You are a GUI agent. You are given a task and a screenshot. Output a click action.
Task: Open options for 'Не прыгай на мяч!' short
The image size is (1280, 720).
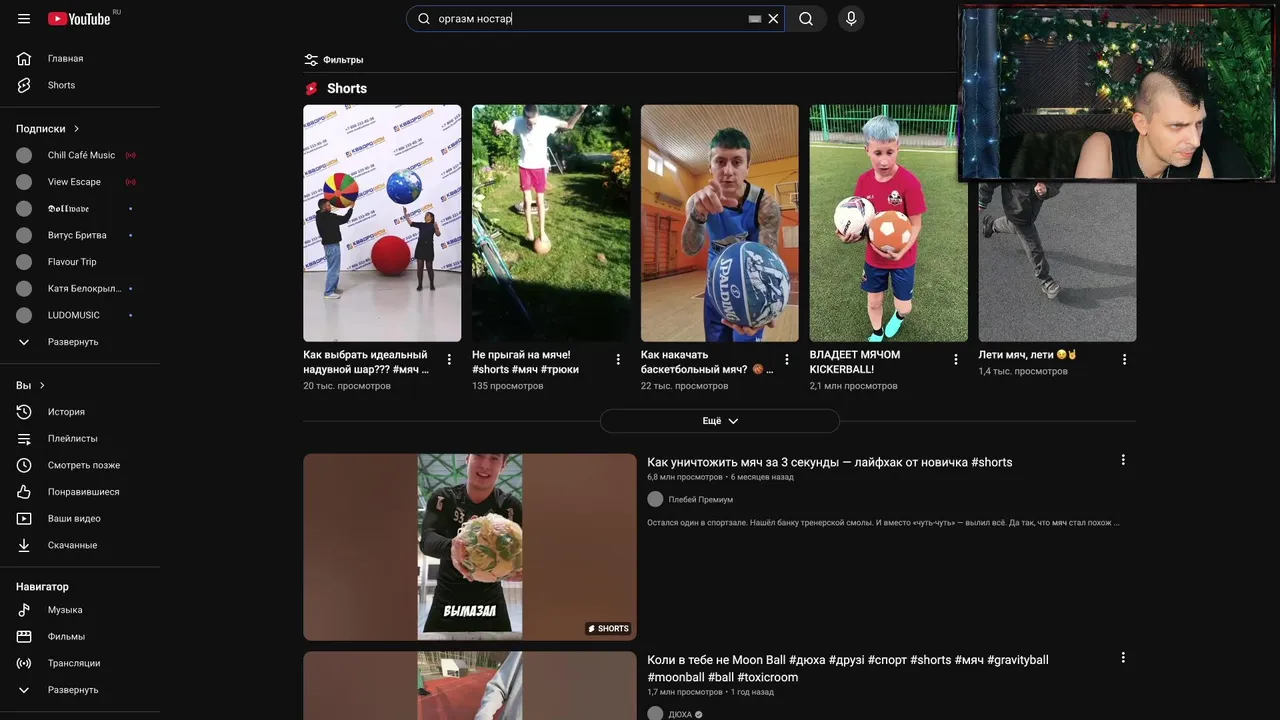[618, 359]
